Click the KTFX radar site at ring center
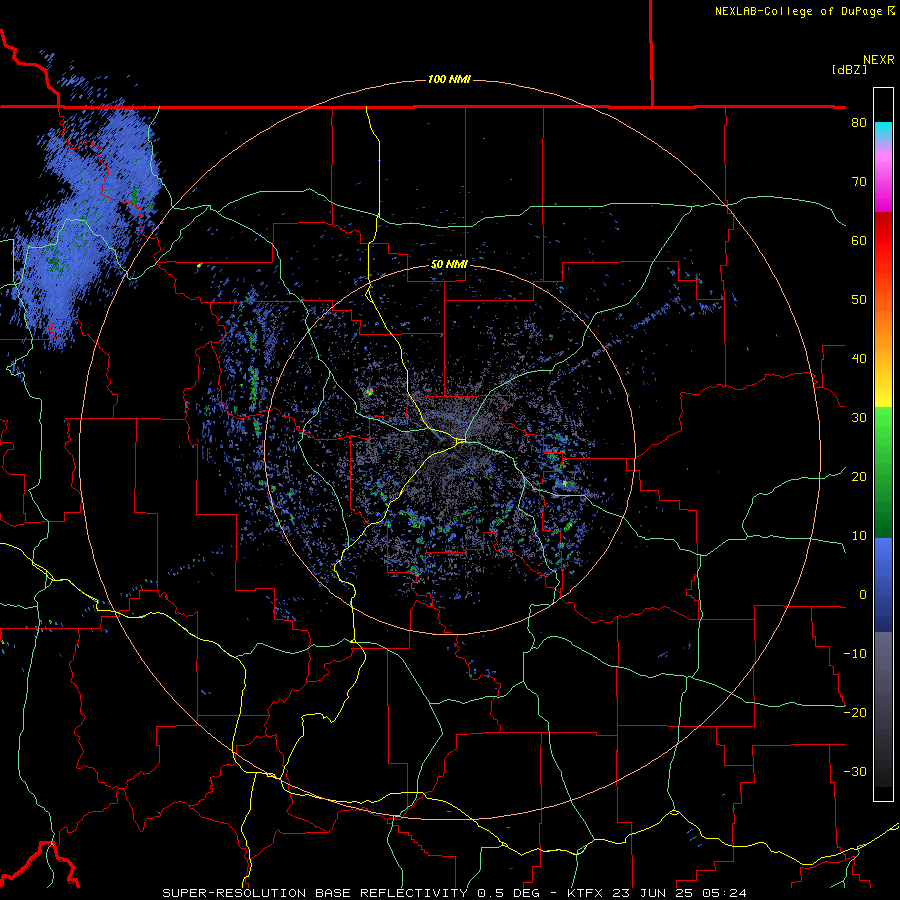The image size is (900, 900). (x=450, y=450)
